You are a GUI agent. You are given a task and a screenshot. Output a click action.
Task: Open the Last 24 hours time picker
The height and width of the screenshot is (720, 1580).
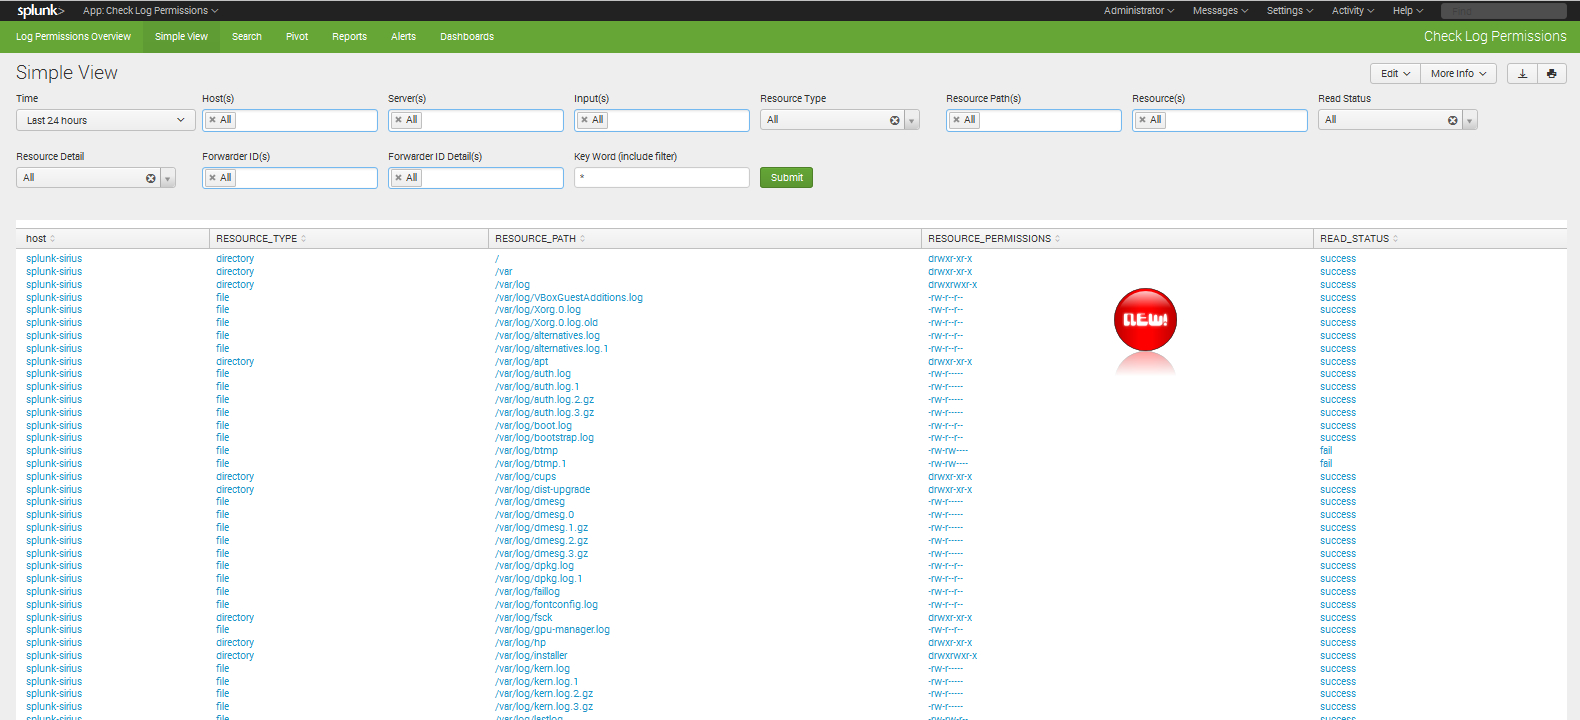[x=105, y=120]
